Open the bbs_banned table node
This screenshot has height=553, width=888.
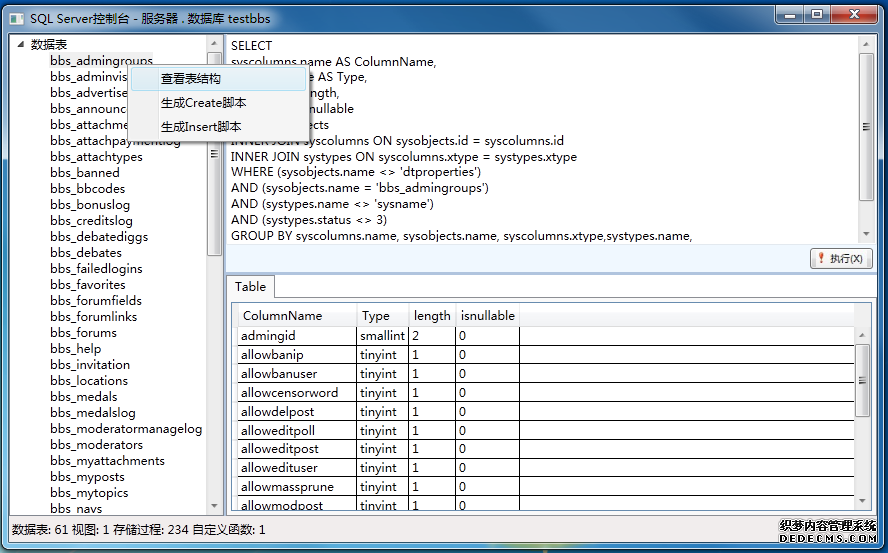pyautogui.click(x=85, y=173)
